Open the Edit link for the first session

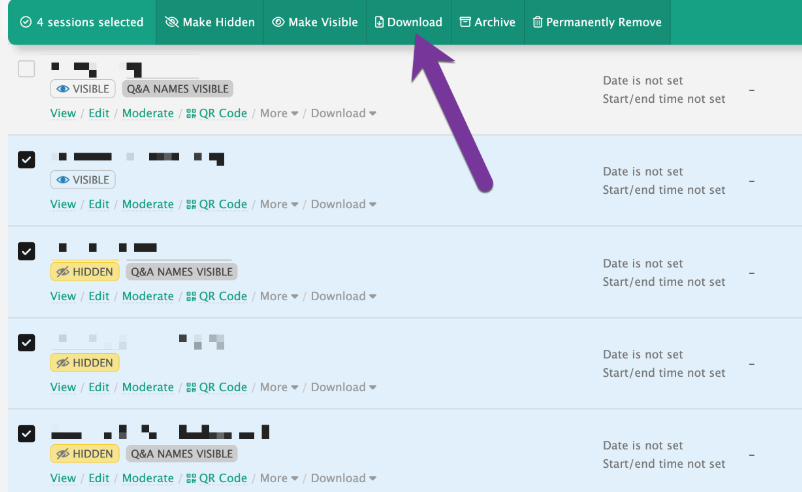coord(99,113)
